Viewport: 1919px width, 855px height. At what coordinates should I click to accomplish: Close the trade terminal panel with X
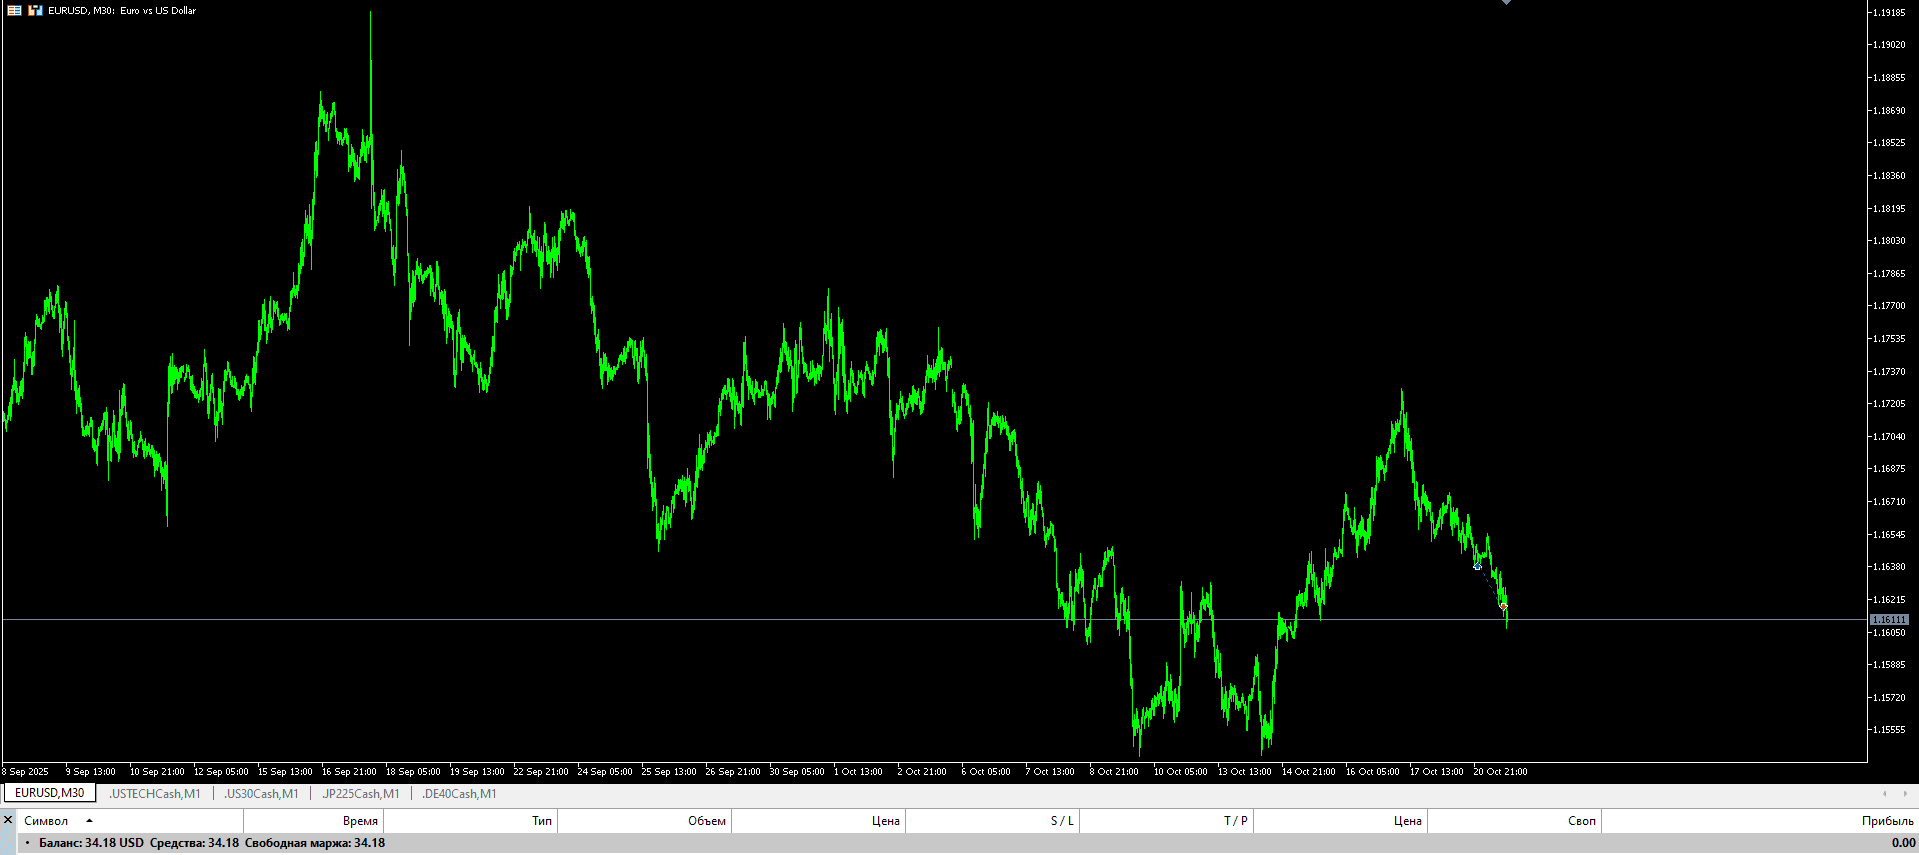click(8, 820)
